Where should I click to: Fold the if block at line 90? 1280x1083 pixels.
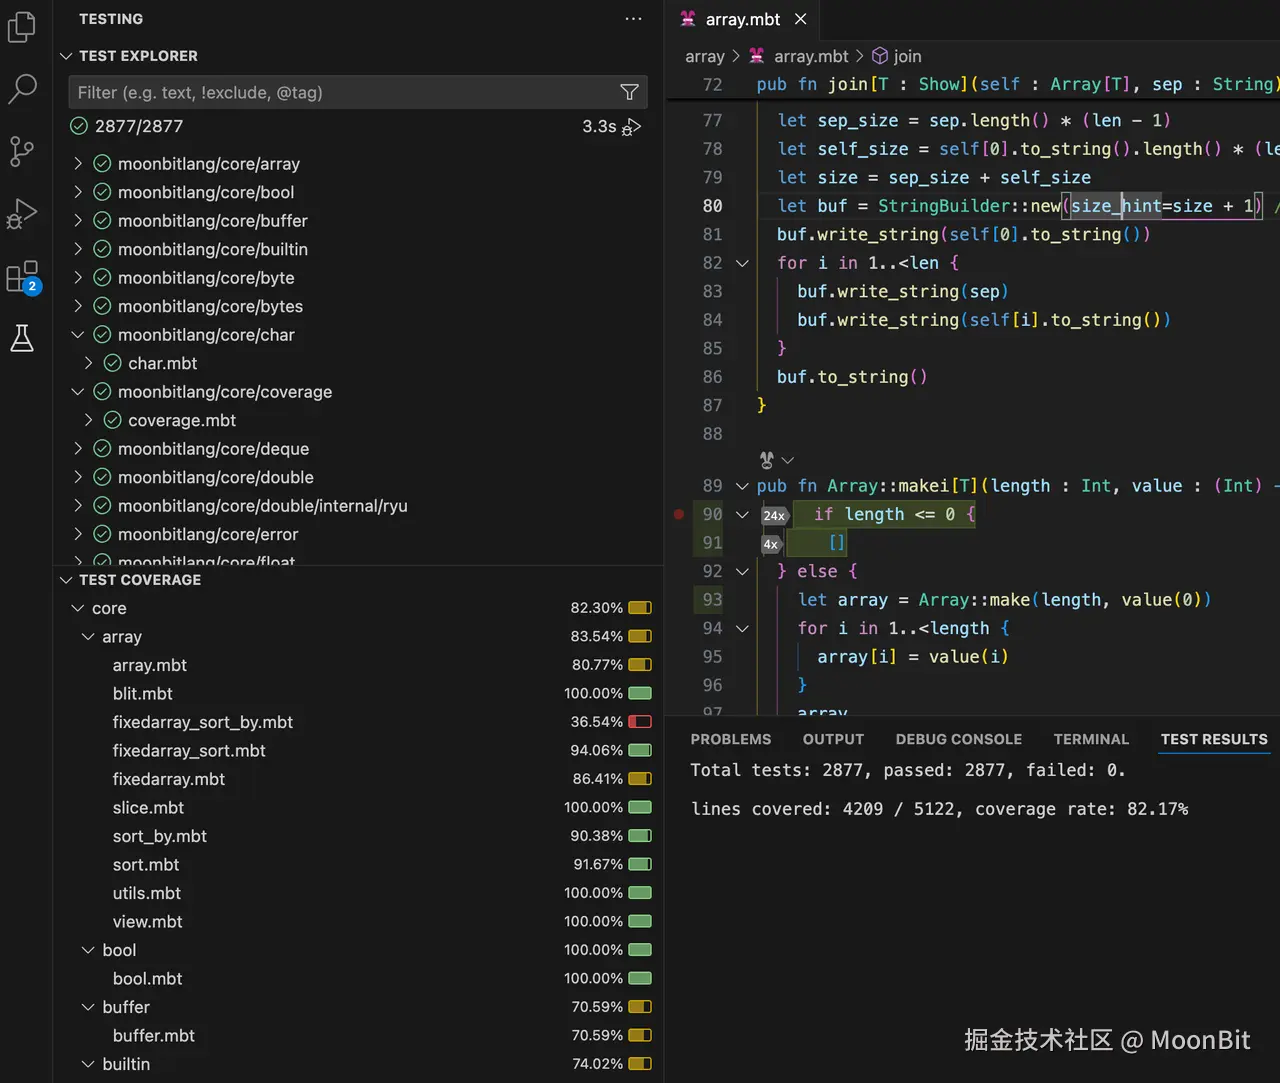pos(742,514)
